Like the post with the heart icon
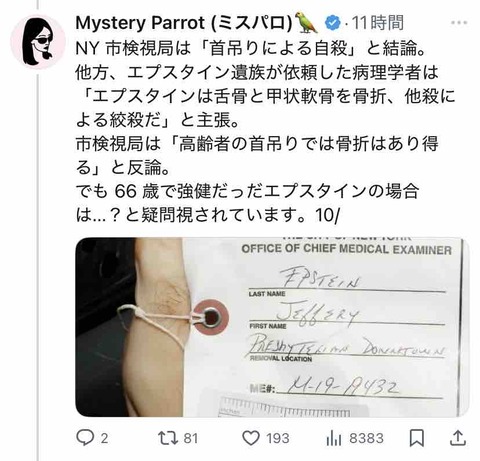Image resolution: width=480 pixels, height=461 pixels. pos(251,438)
